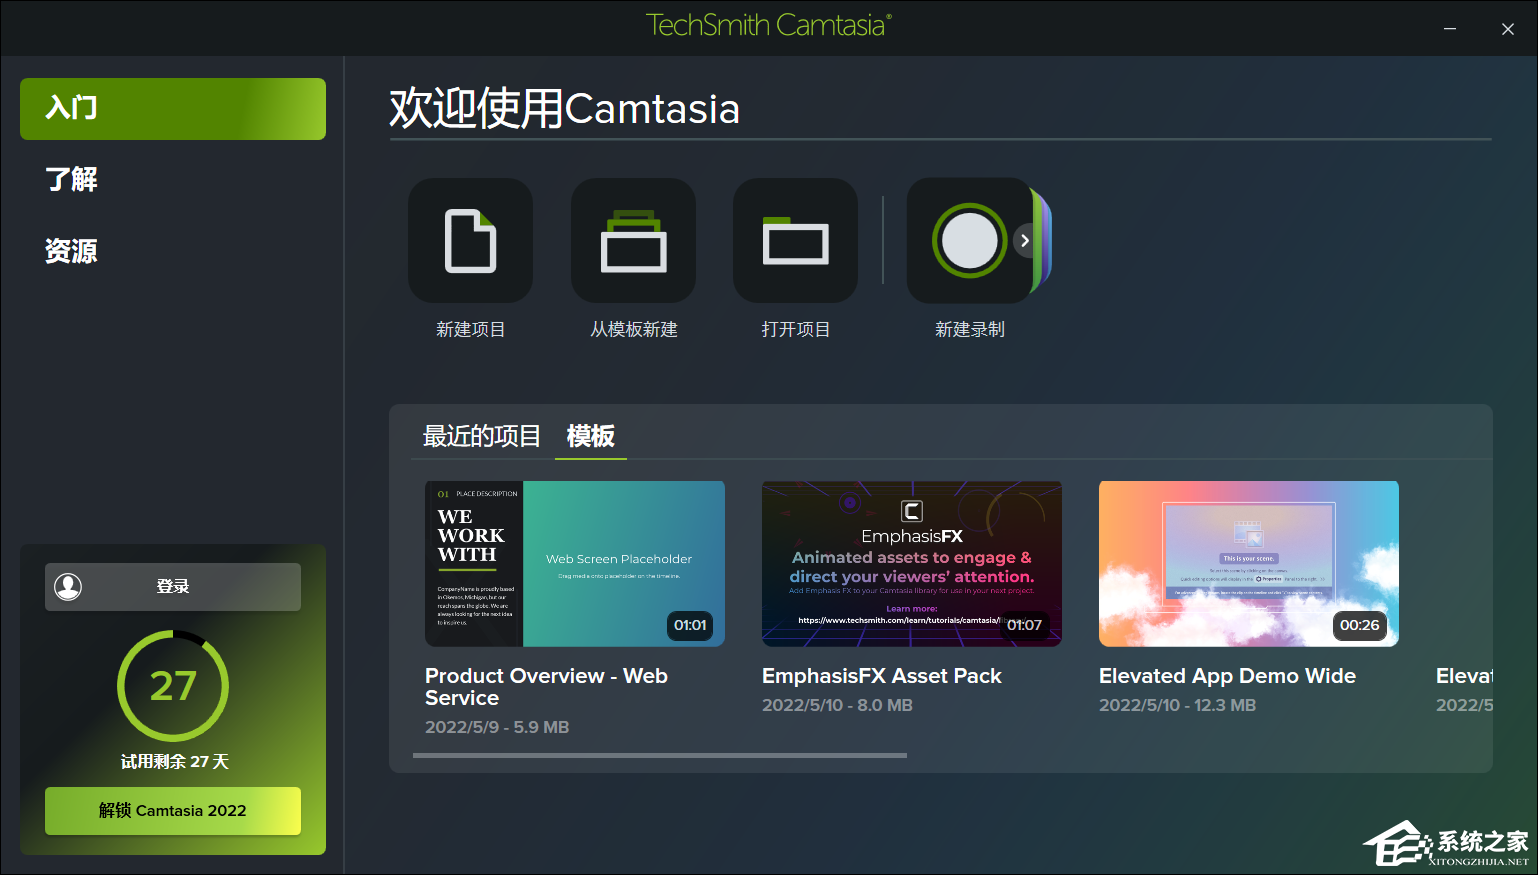Image resolution: width=1538 pixels, height=875 pixels.
Task: Close the Camtasia welcome window
Action: [1508, 29]
